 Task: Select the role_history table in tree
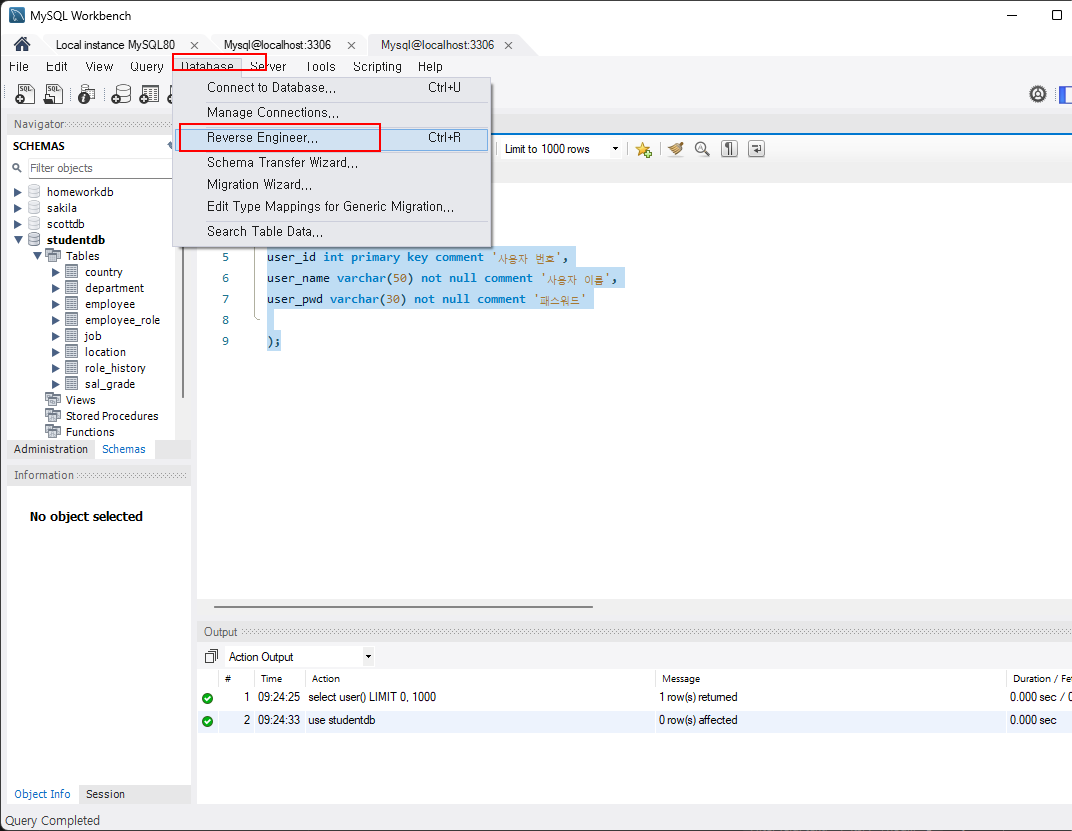pyautogui.click(x=116, y=368)
